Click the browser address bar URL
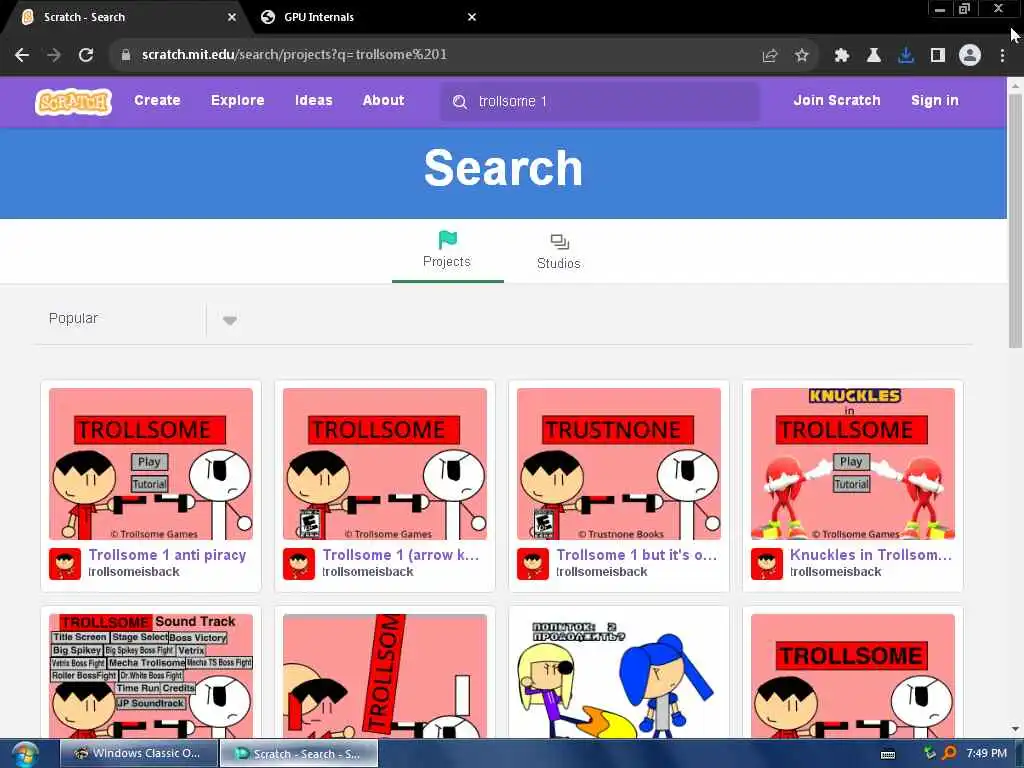This screenshot has width=1024, height=768. tap(294, 55)
